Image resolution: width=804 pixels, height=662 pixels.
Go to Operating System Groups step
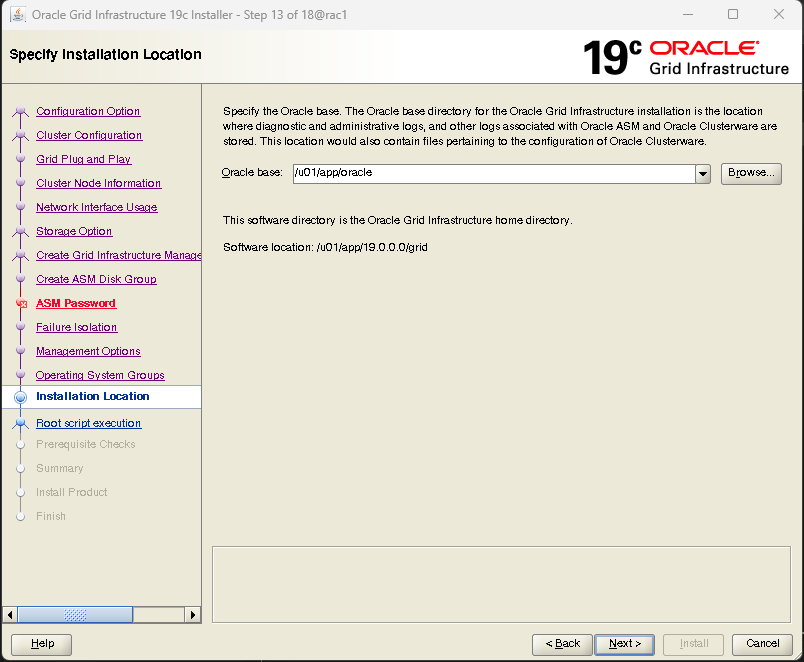tap(100, 375)
